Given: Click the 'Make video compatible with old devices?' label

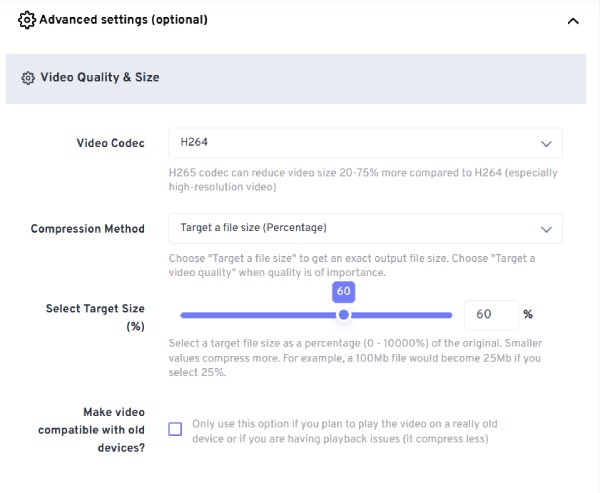Looking at the screenshot, I should [x=91, y=429].
